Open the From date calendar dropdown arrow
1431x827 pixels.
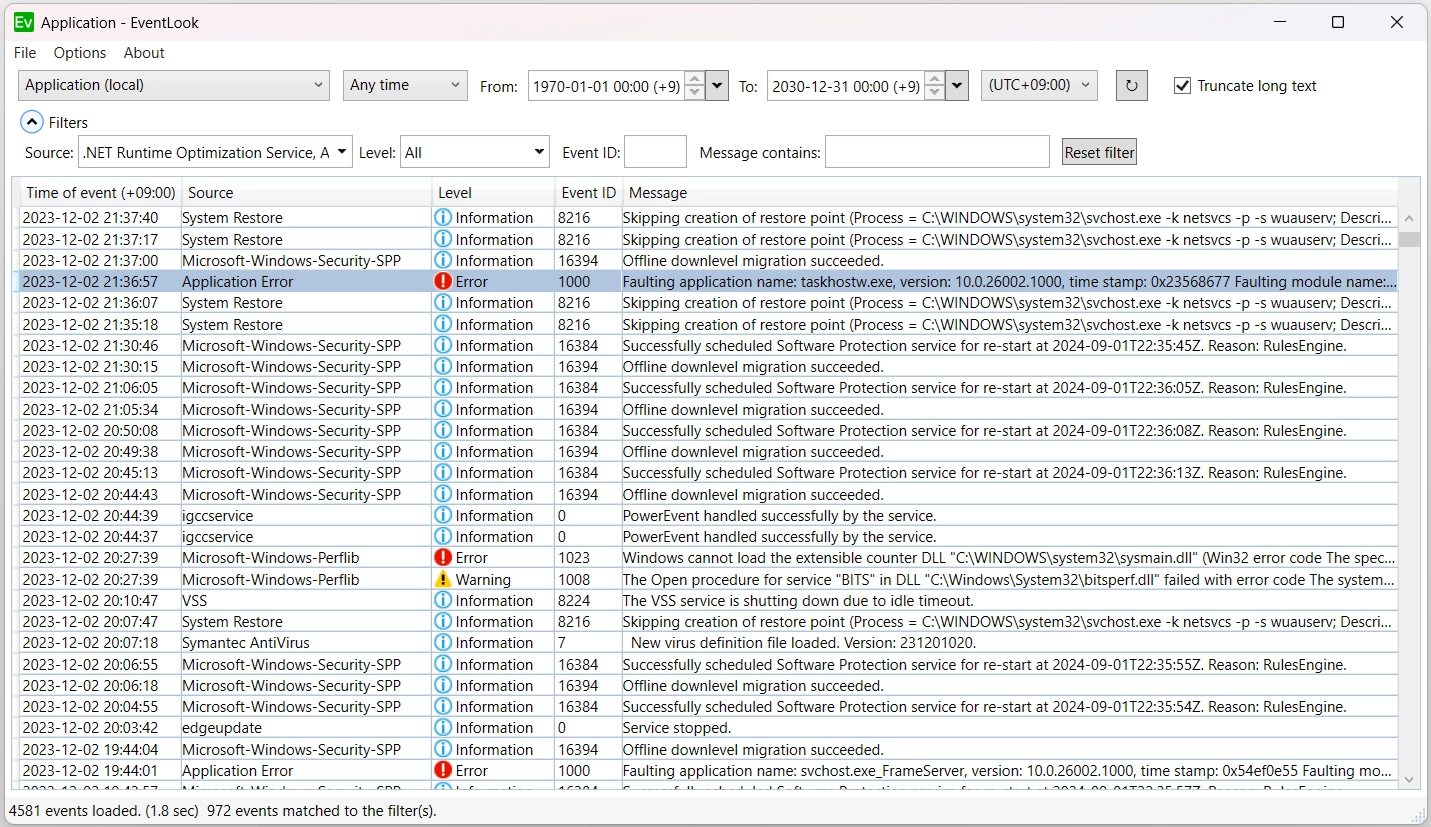click(717, 86)
